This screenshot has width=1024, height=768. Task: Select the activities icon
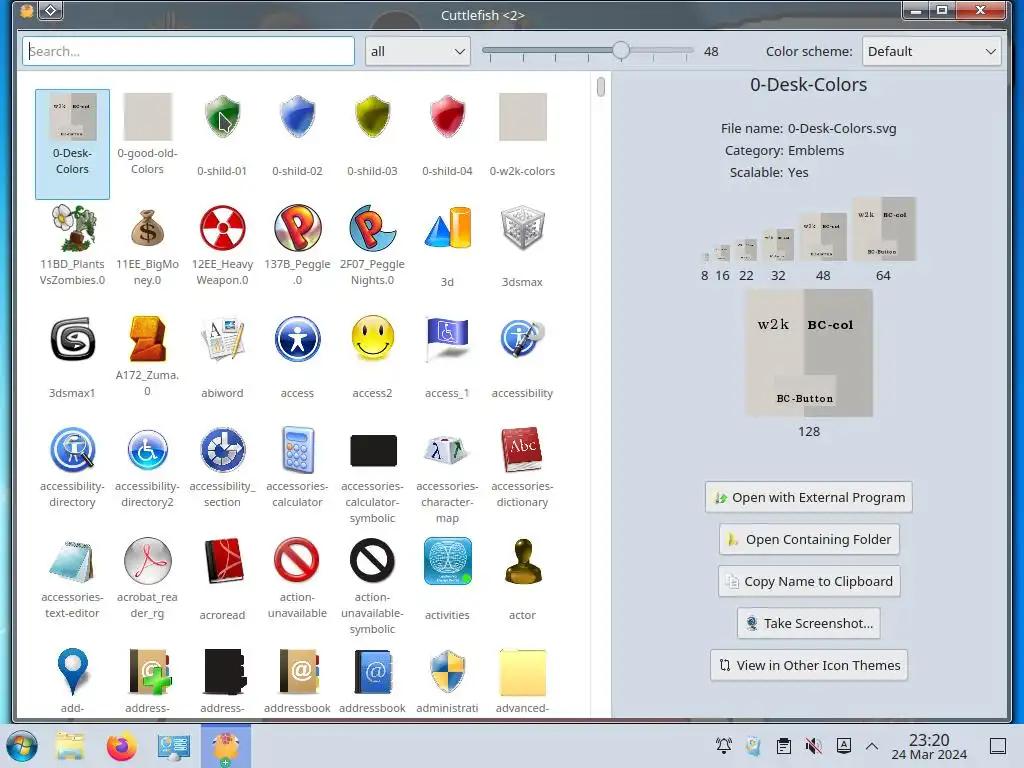[447, 561]
